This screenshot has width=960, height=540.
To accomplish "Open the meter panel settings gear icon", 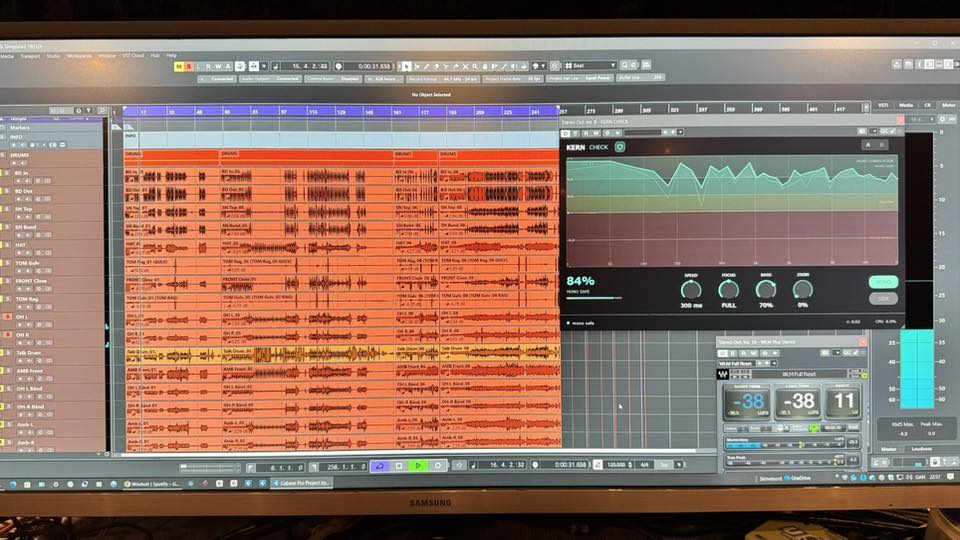I will click(x=942, y=119).
